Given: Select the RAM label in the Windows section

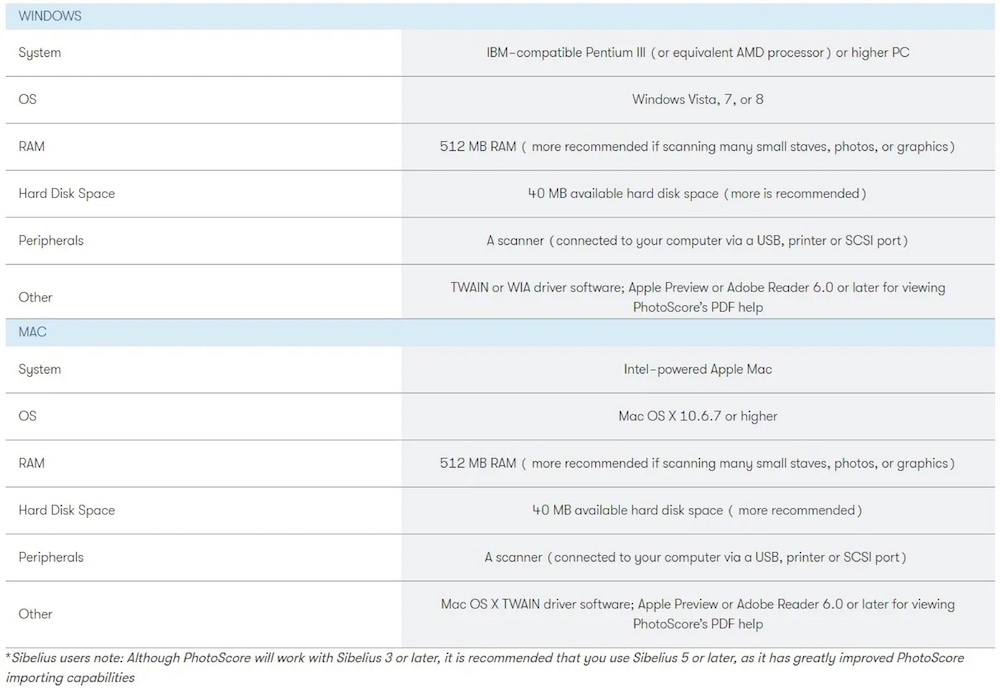Looking at the screenshot, I should point(32,147).
